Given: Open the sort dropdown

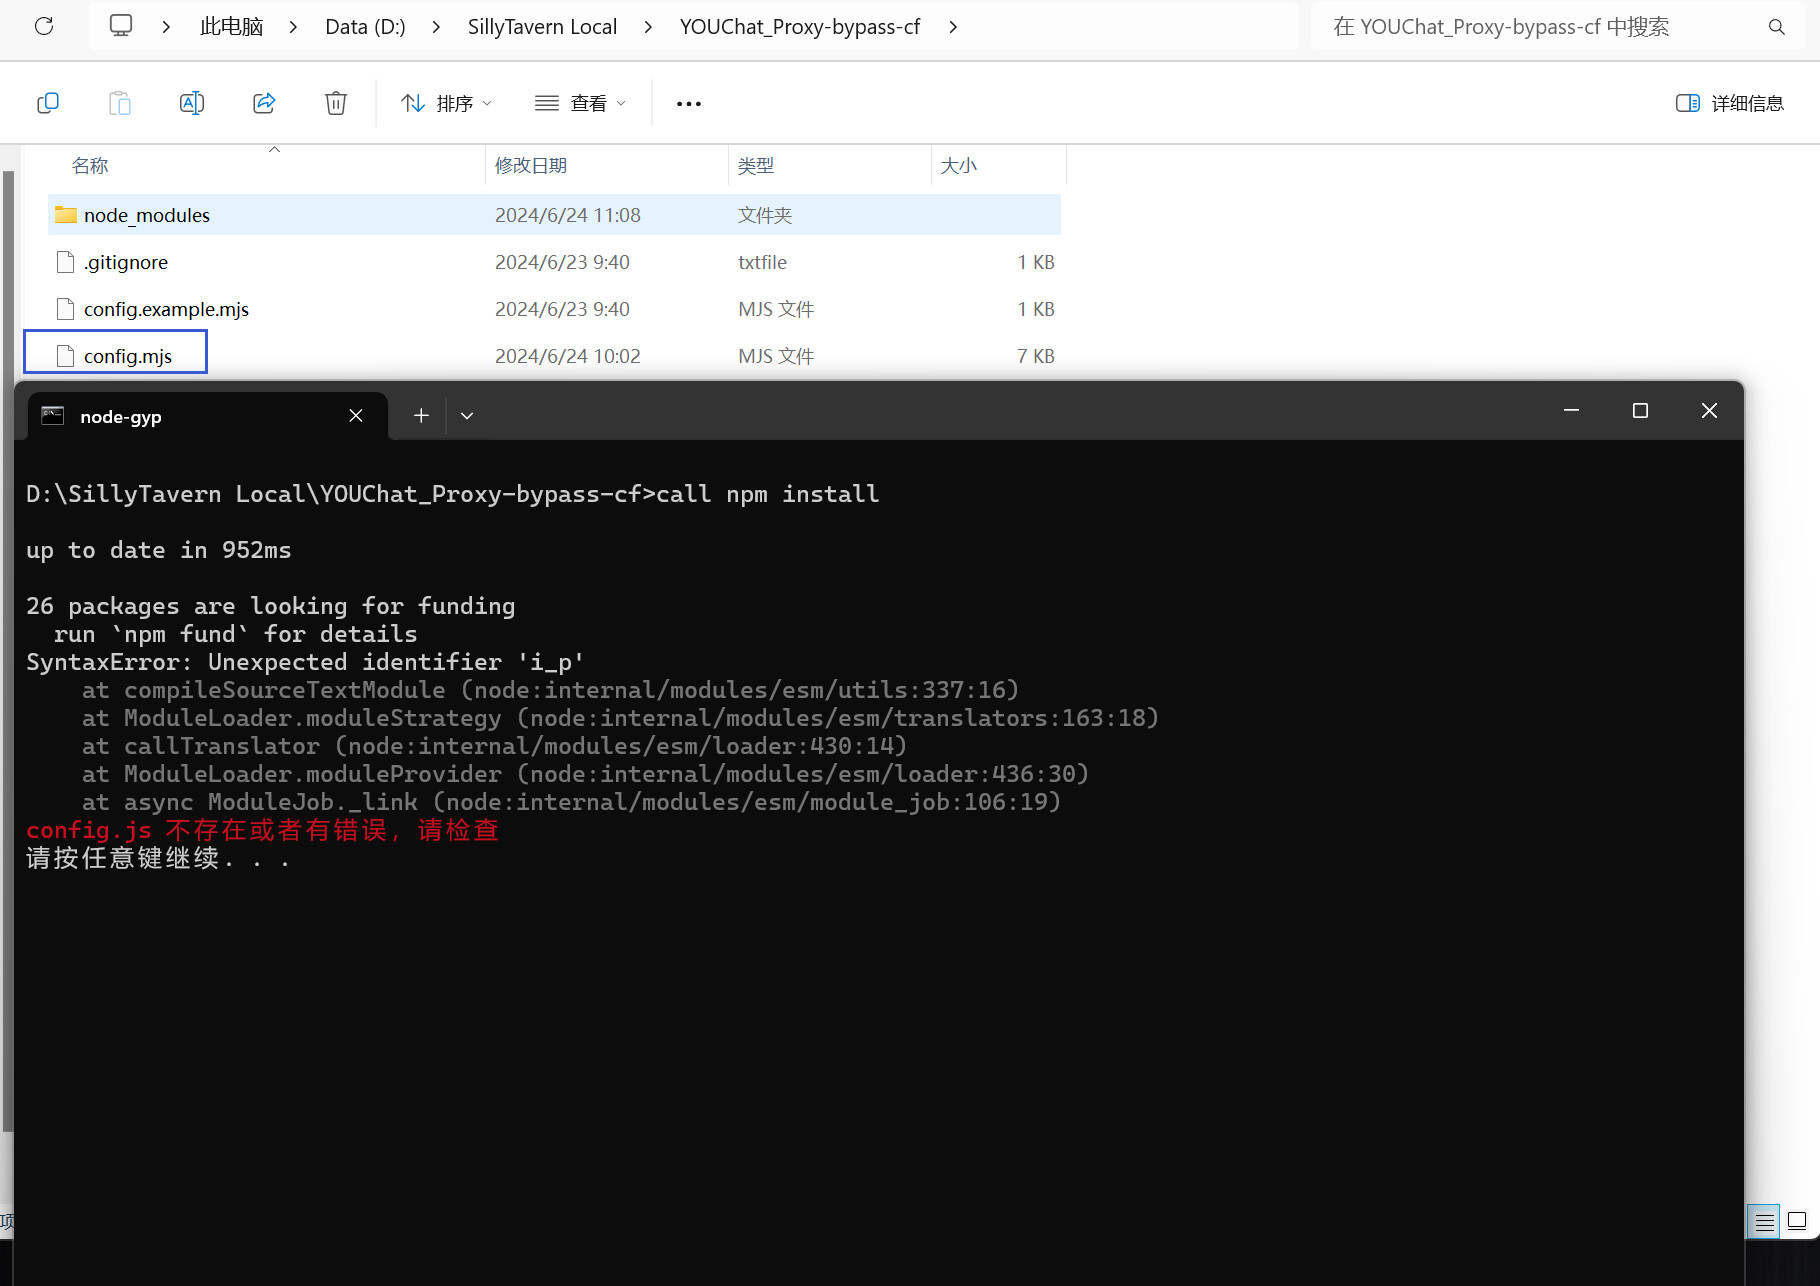Looking at the screenshot, I should (446, 103).
